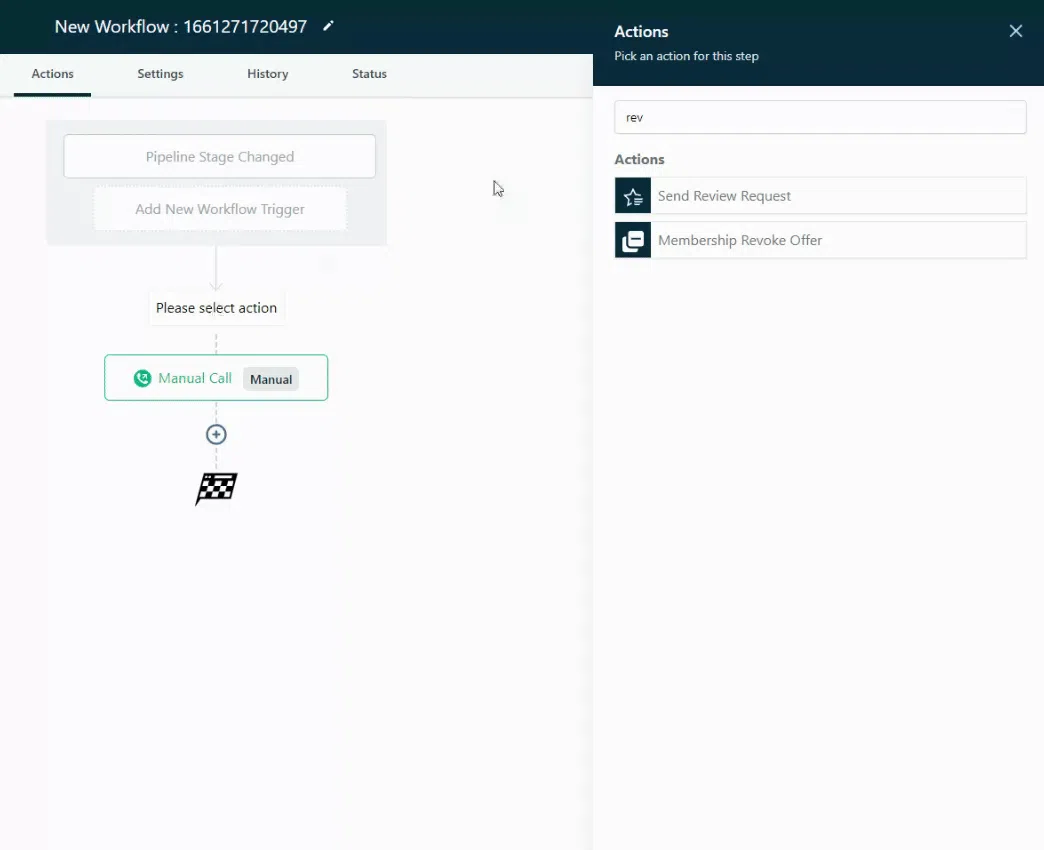Screen dimensions: 1044x850
Task: Open the Pipeline Stage Changed trigger
Action: pos(220,156)
